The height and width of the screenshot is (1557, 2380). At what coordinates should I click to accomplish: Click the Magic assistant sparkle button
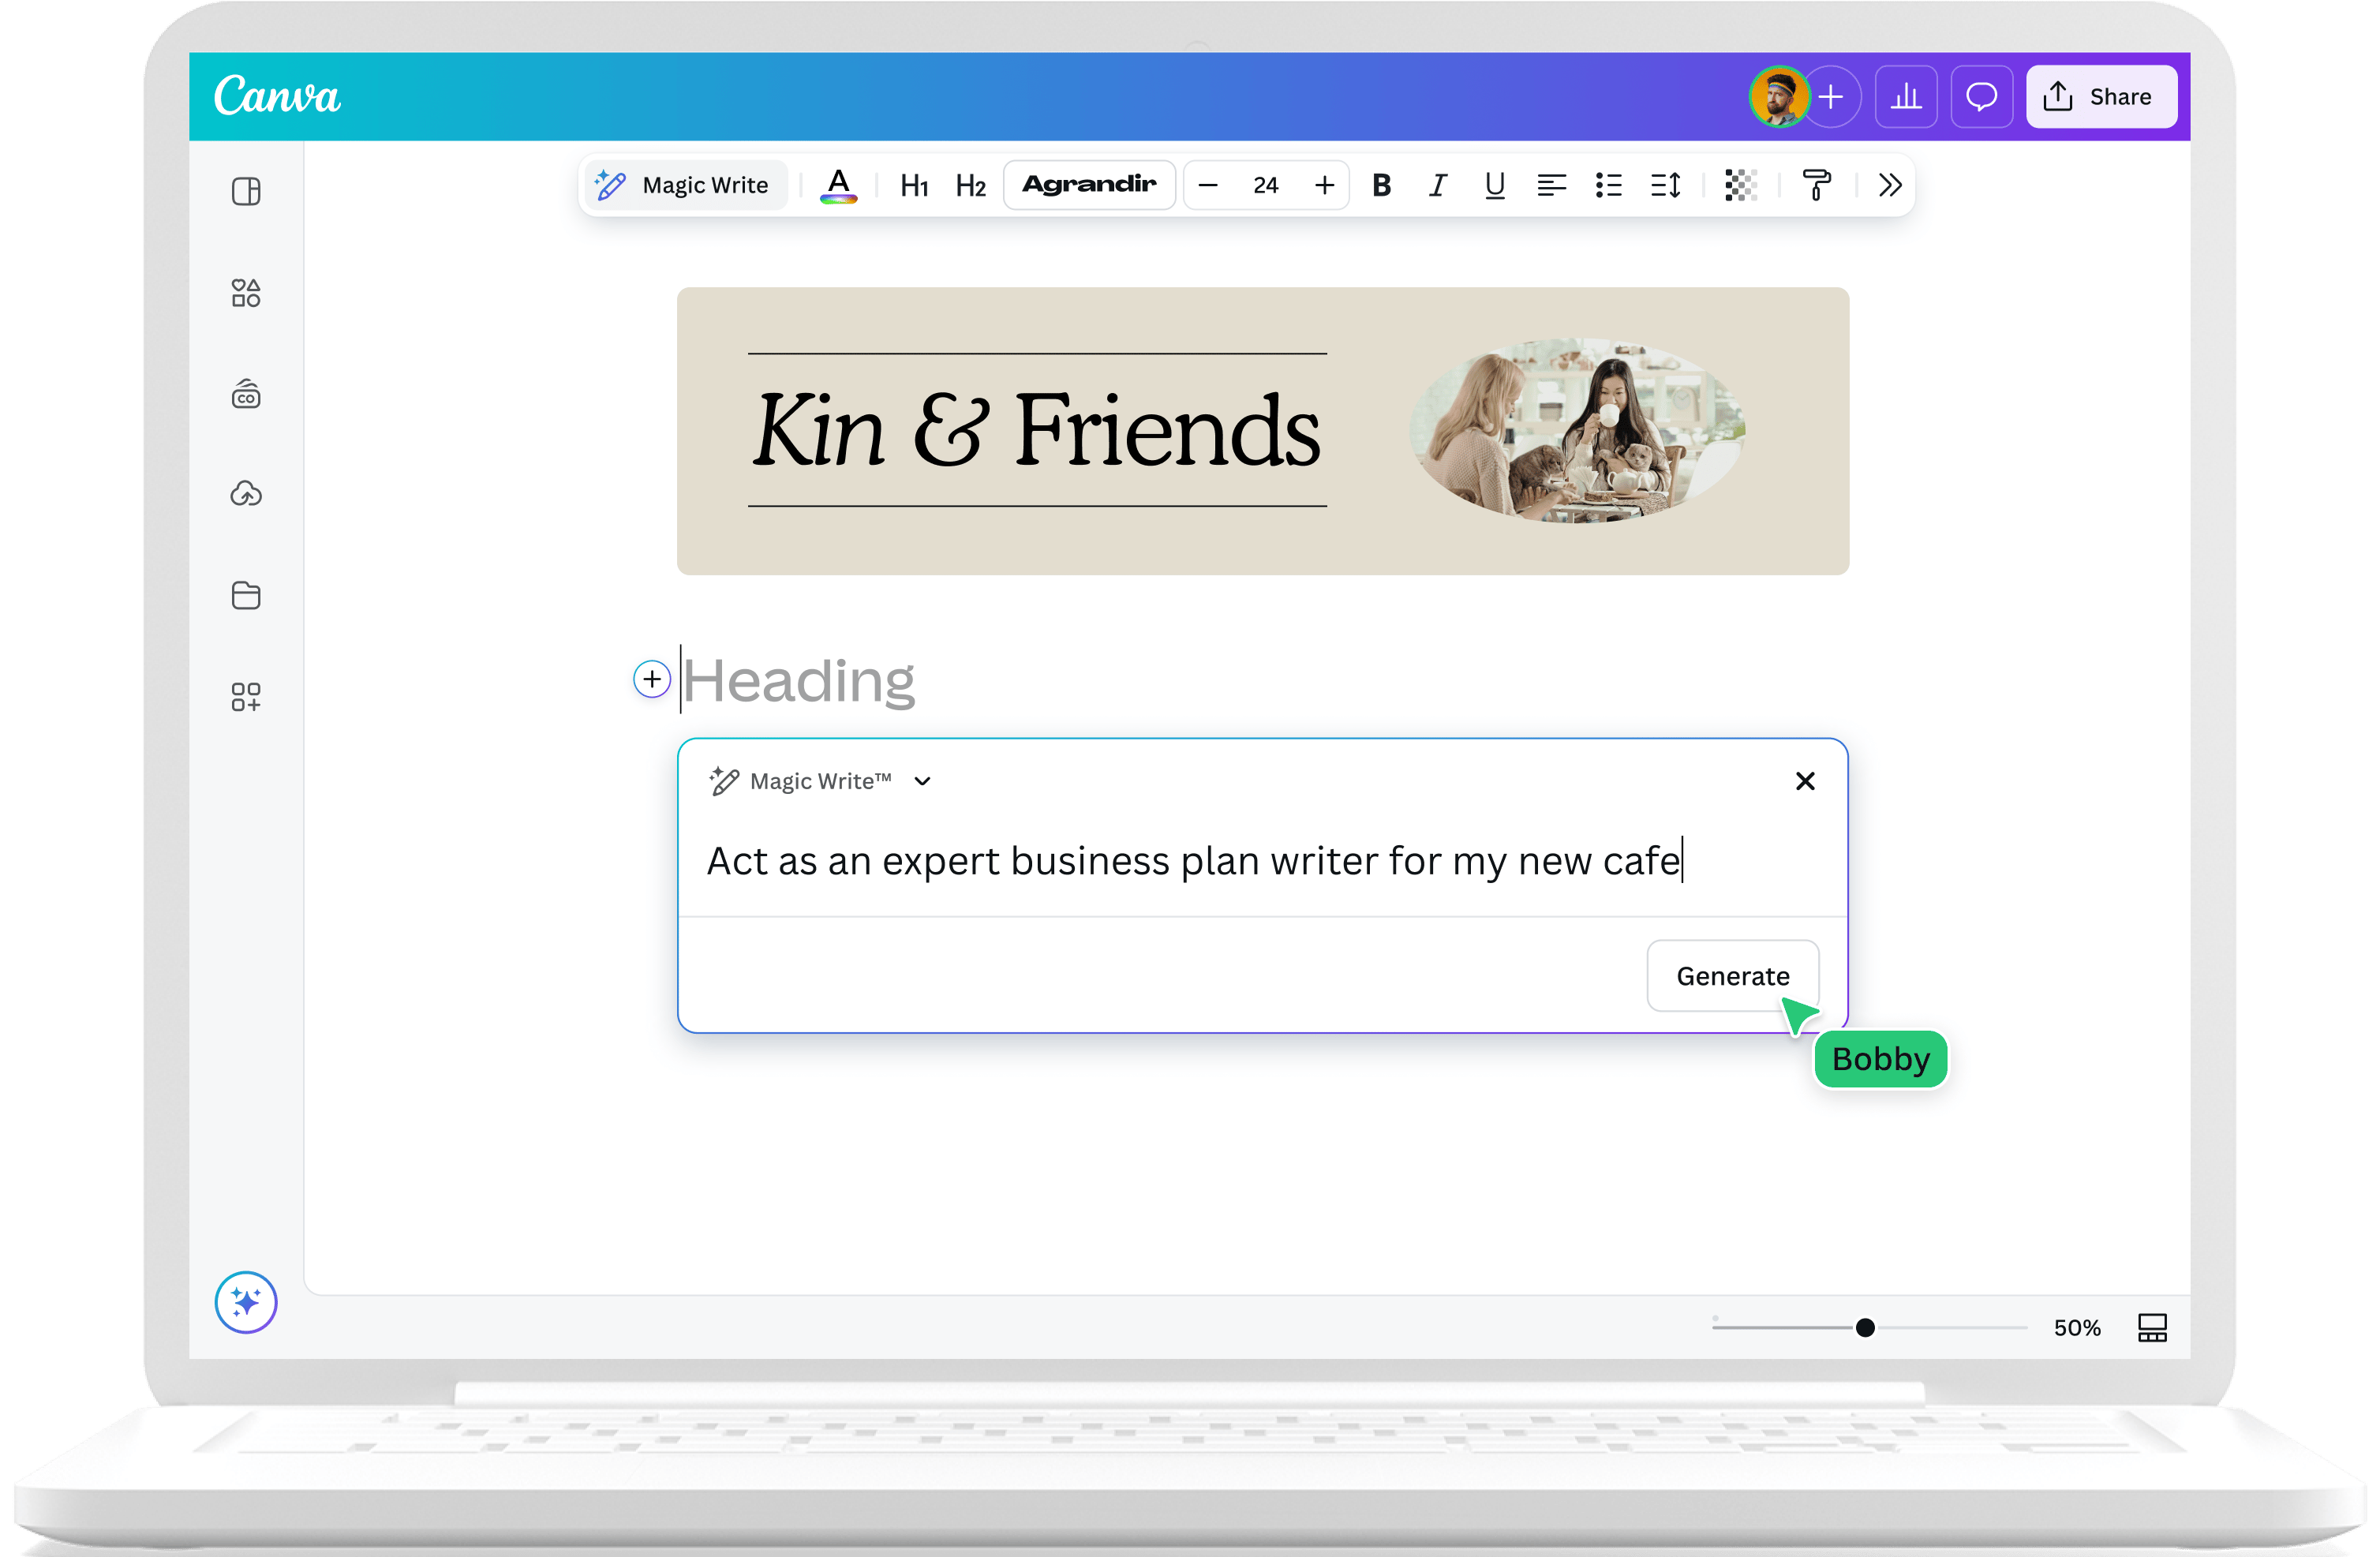click(246, 1302)
